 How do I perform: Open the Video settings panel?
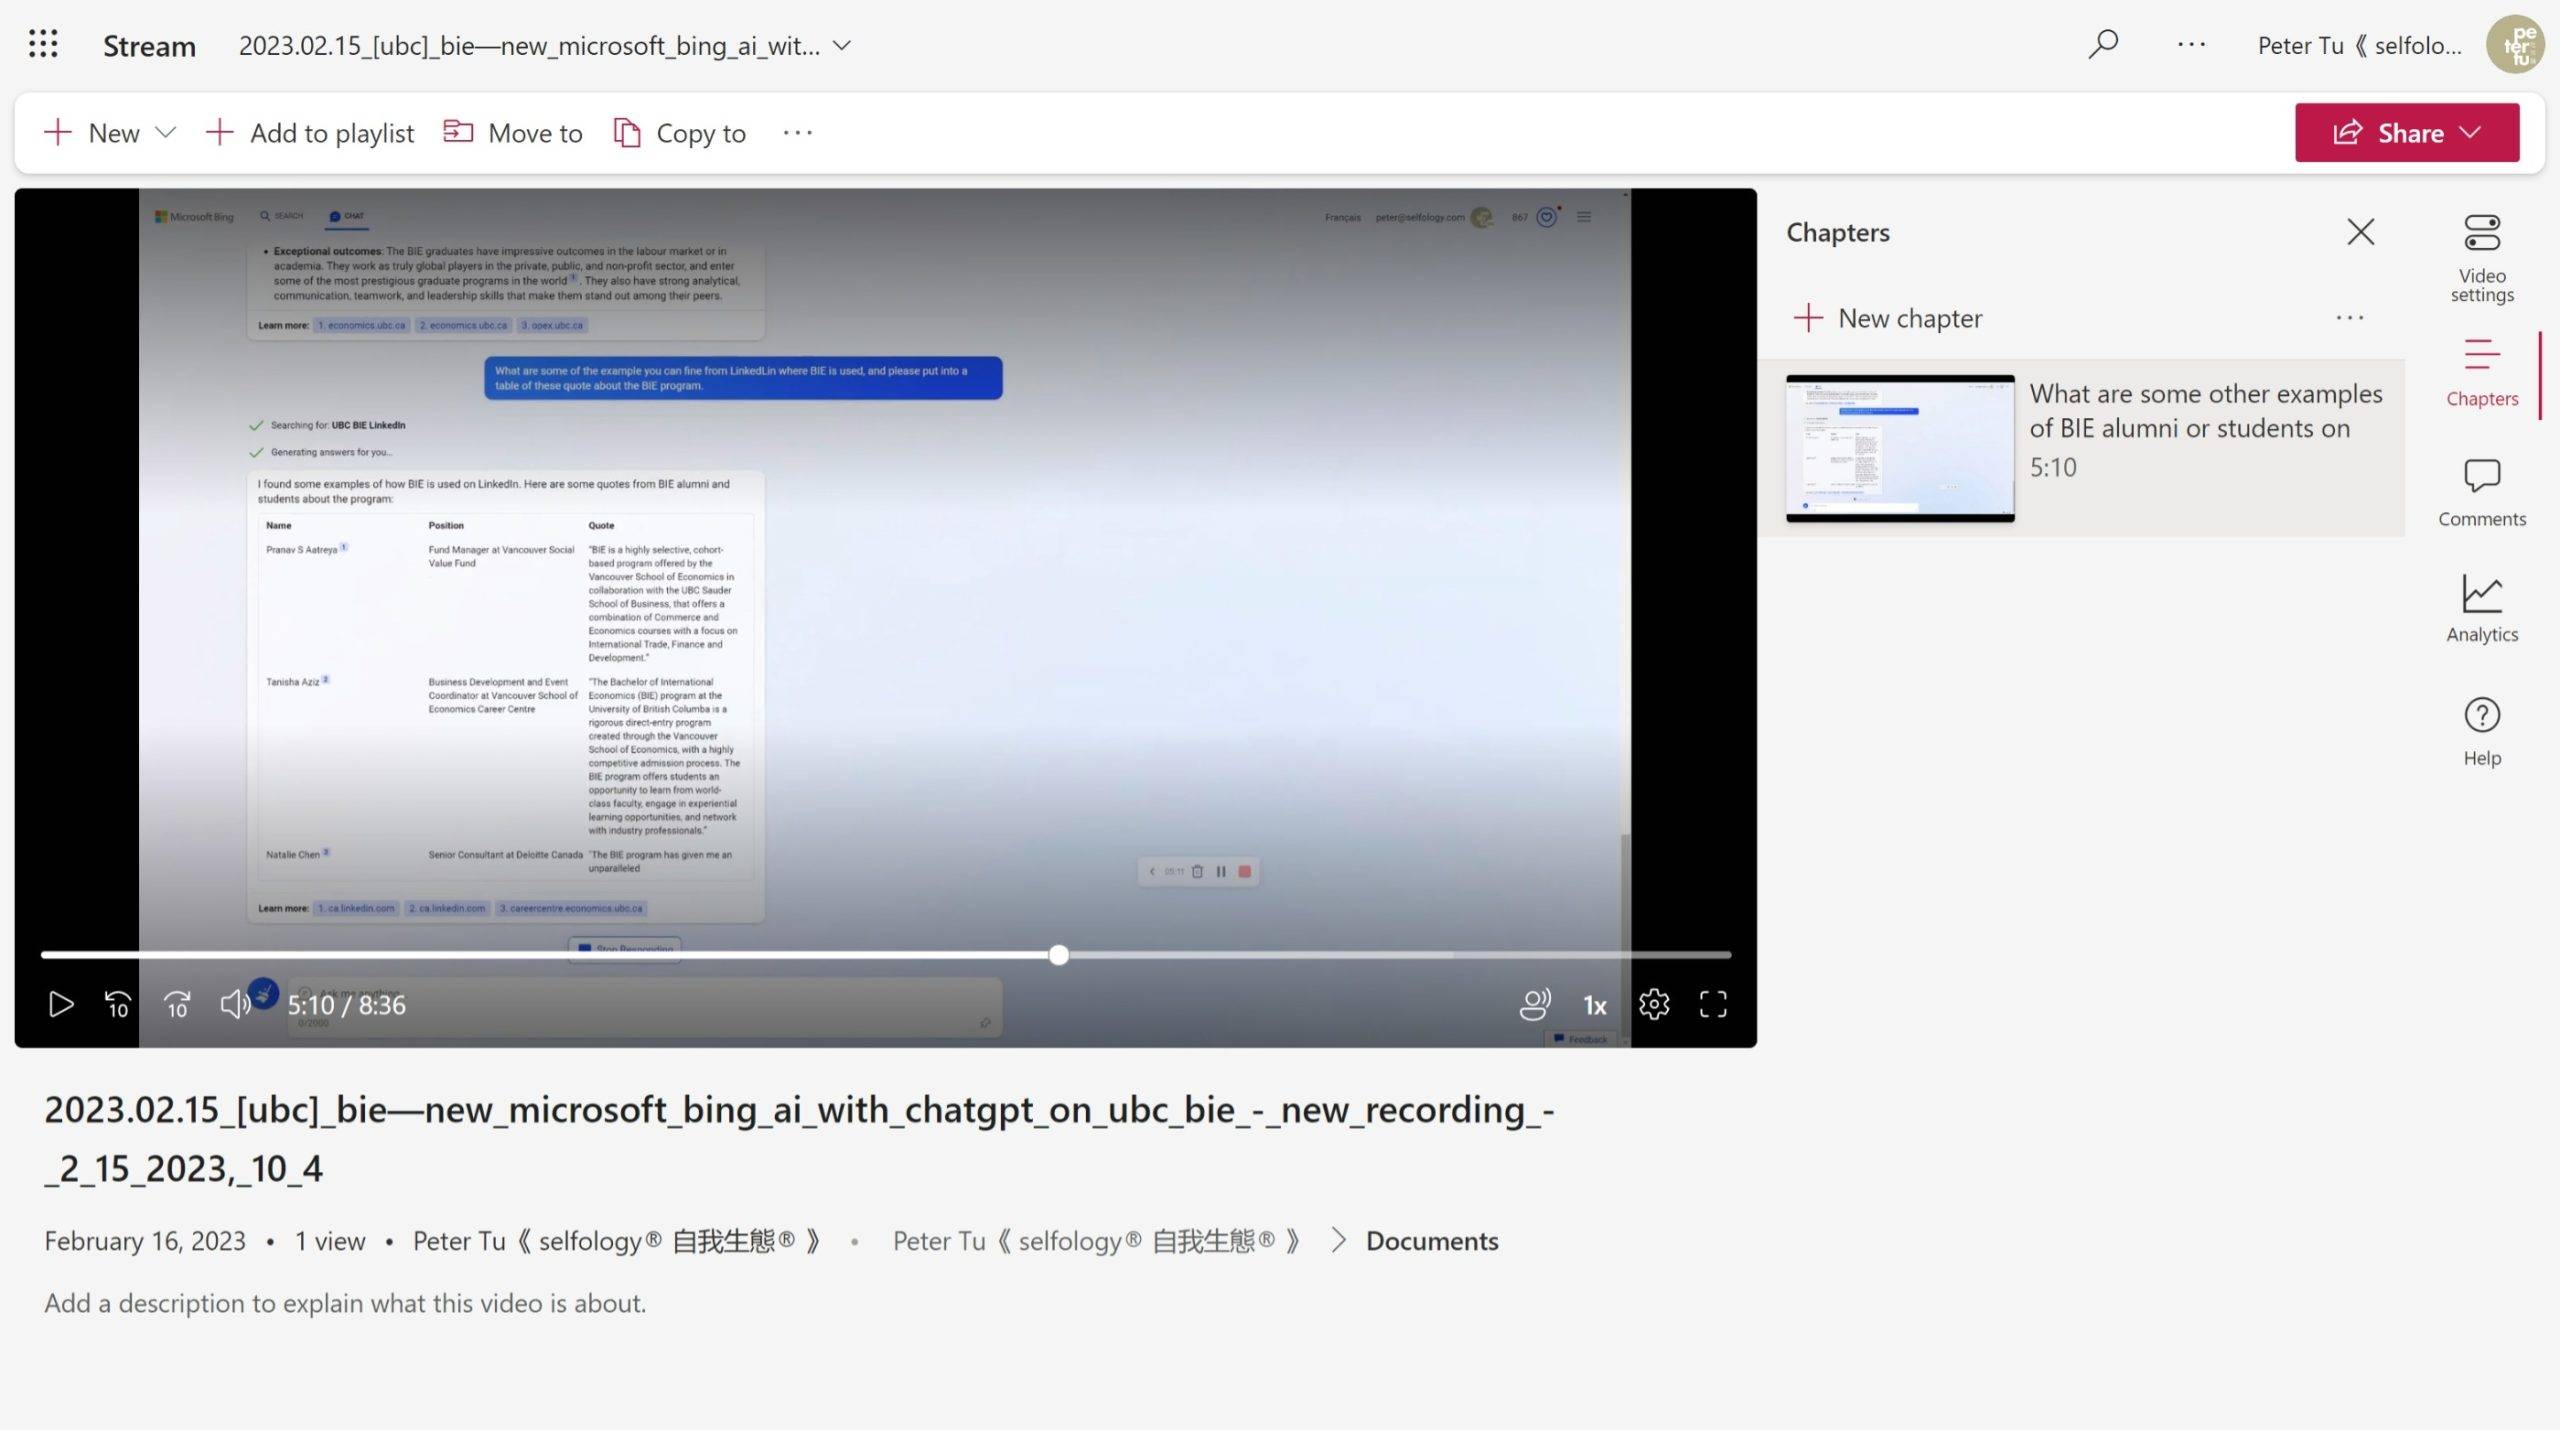click(x=2481, y=258)
